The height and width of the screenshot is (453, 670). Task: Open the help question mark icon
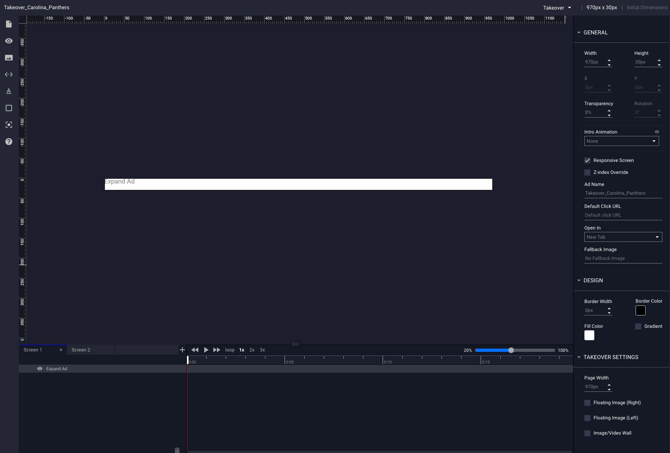pos(9,142)
